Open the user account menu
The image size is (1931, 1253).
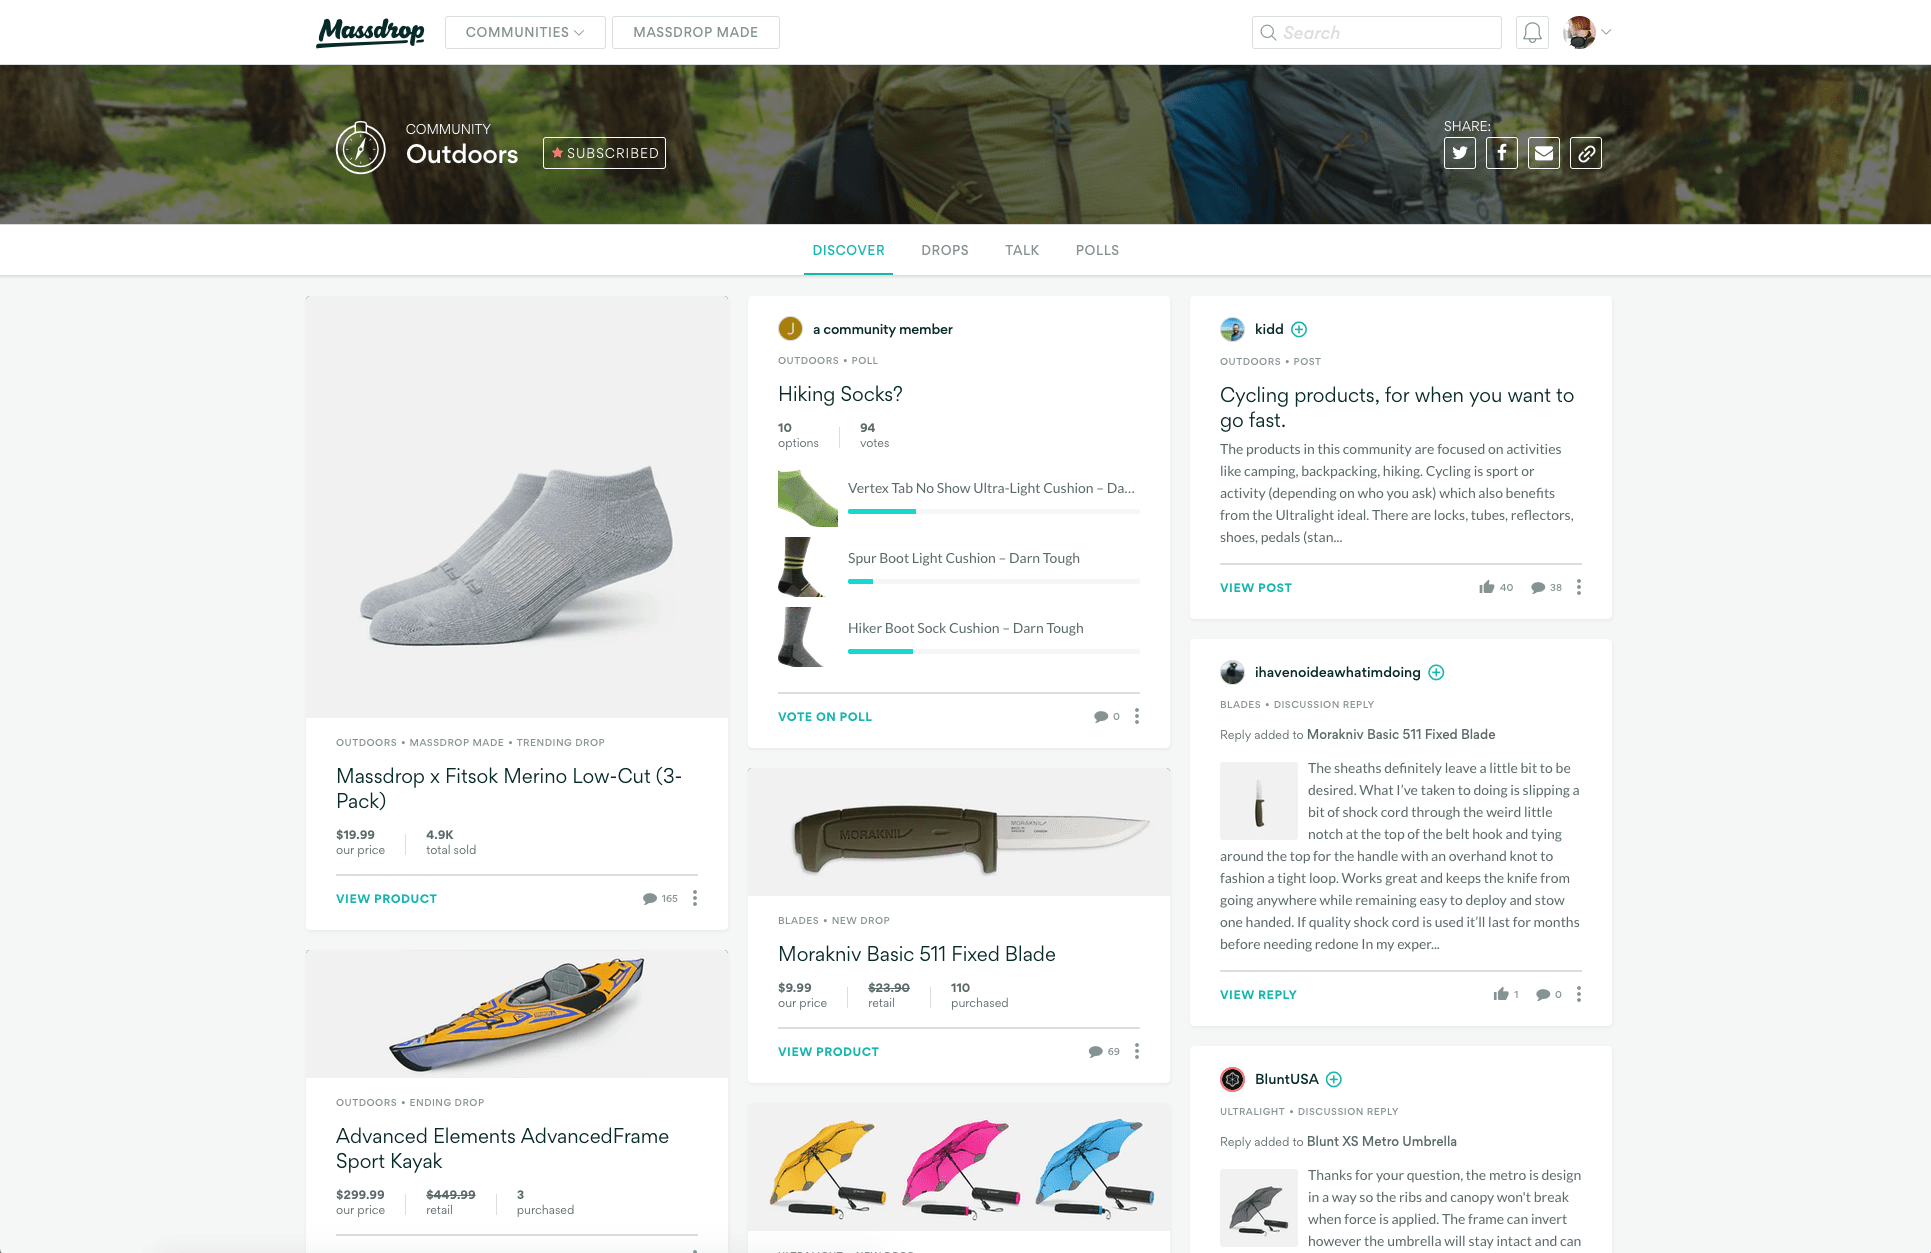point(1587,32)
